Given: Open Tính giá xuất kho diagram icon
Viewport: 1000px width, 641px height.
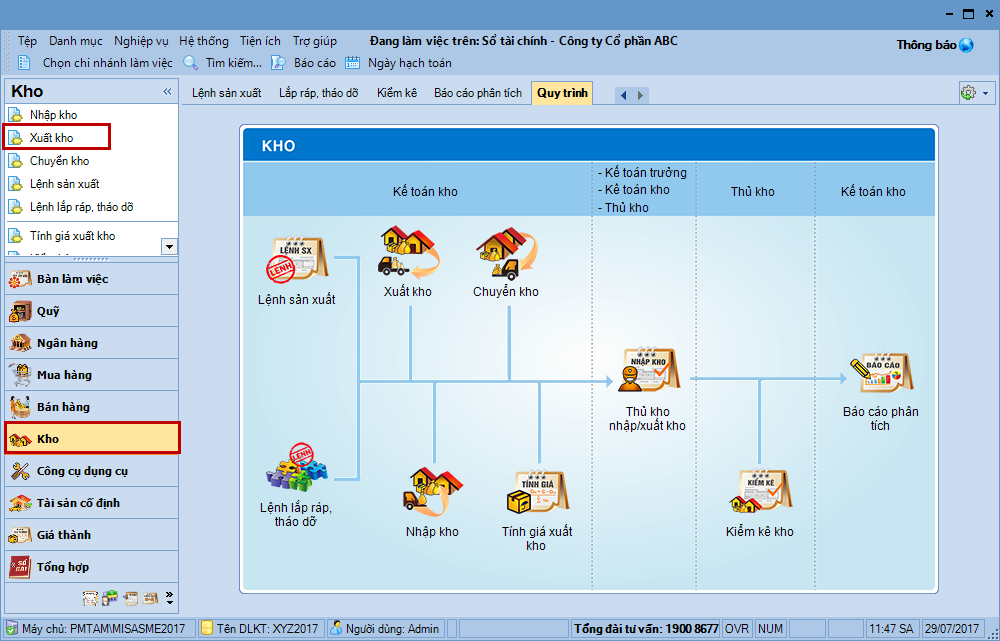Looking at the screenshot, I should point(537,493).
